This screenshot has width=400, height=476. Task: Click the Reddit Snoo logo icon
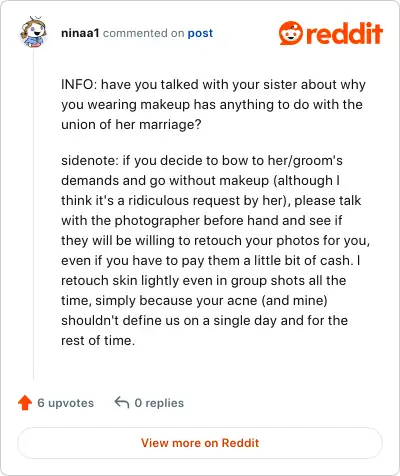click(x=291, y=33)
